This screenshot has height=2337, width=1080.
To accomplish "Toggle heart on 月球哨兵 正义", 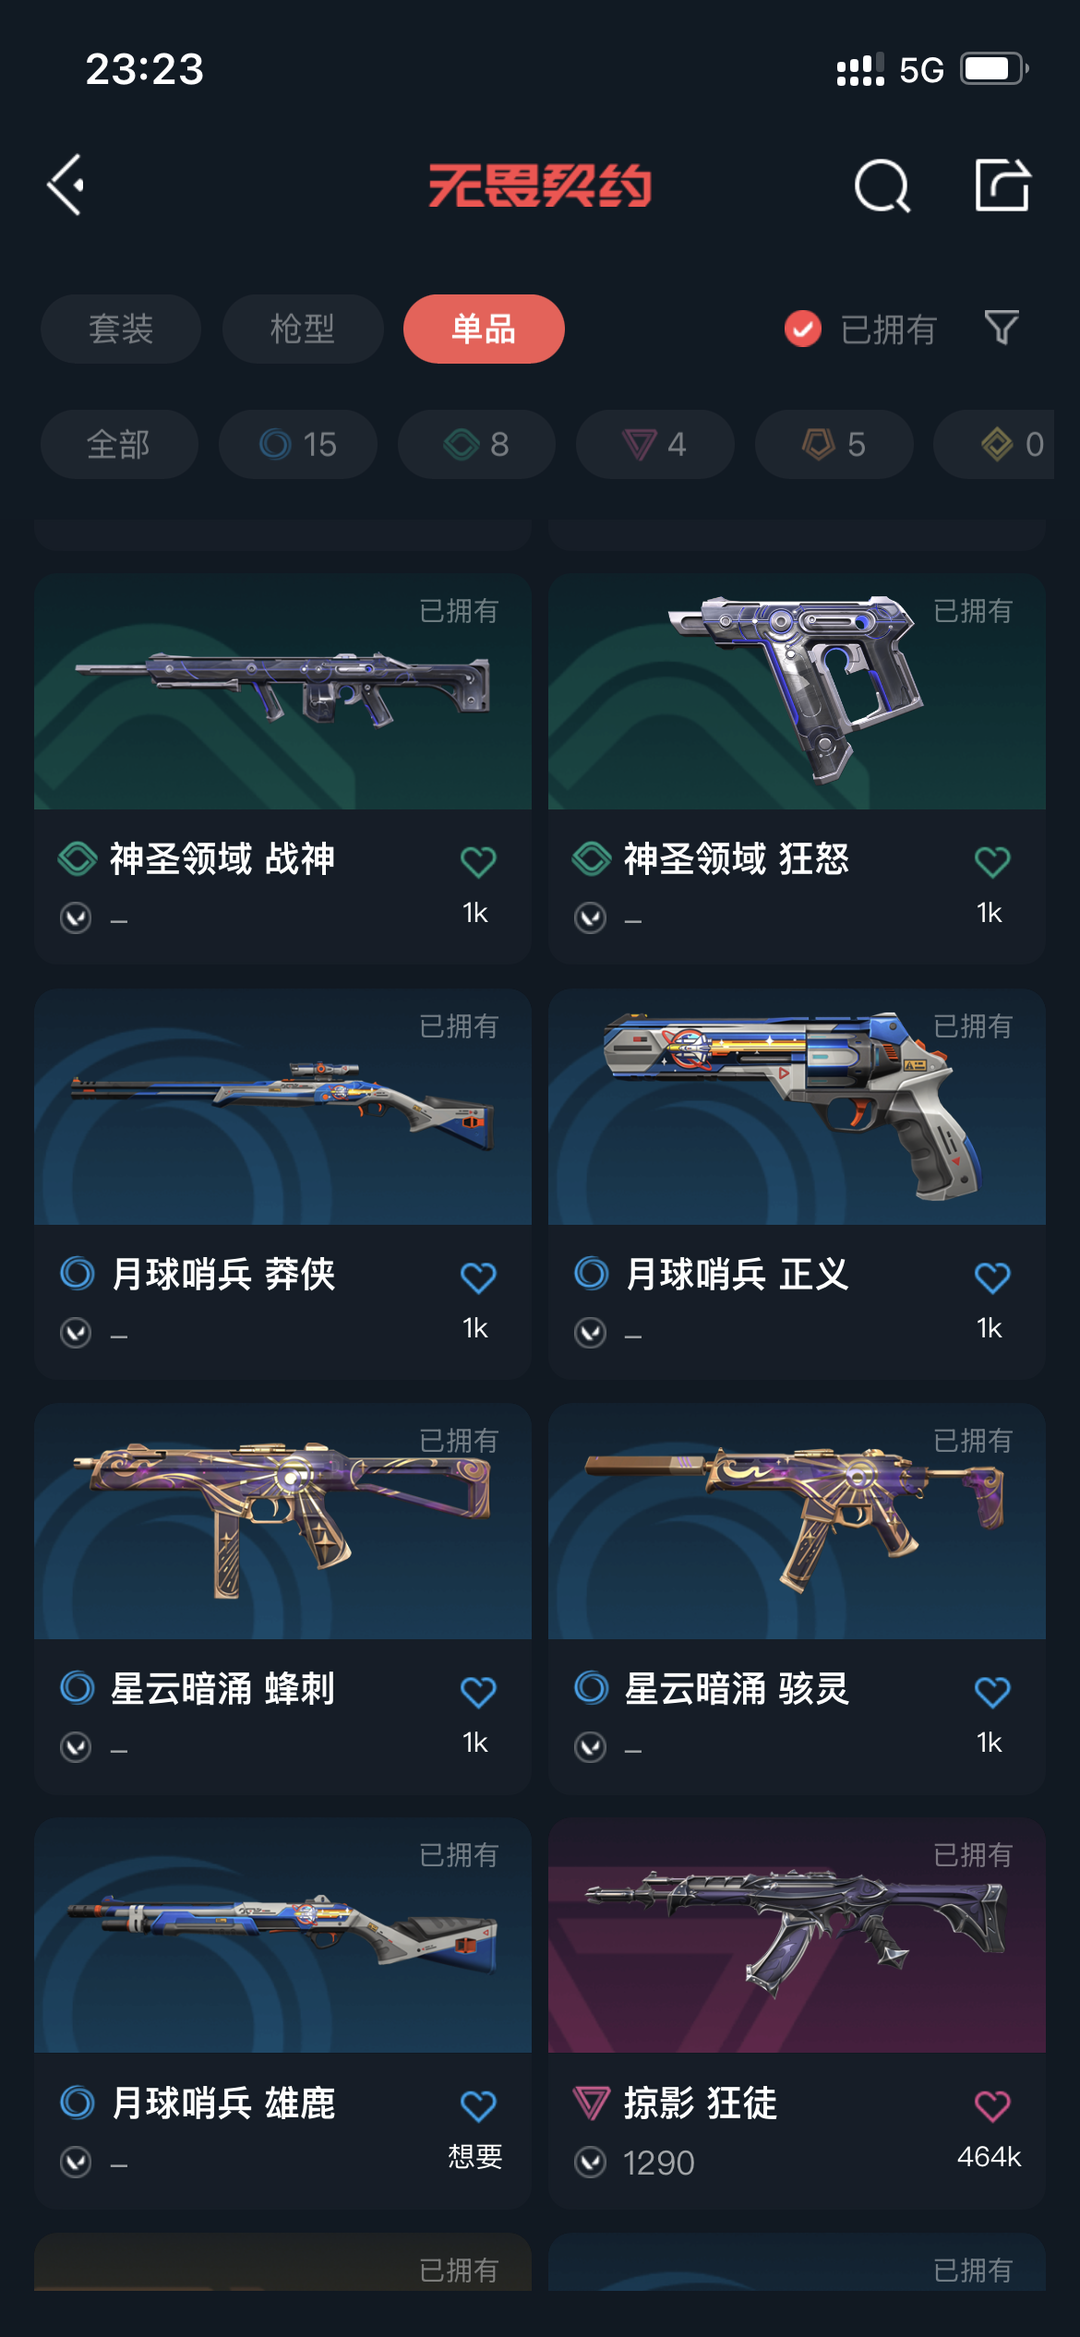I will point(992,1277).
